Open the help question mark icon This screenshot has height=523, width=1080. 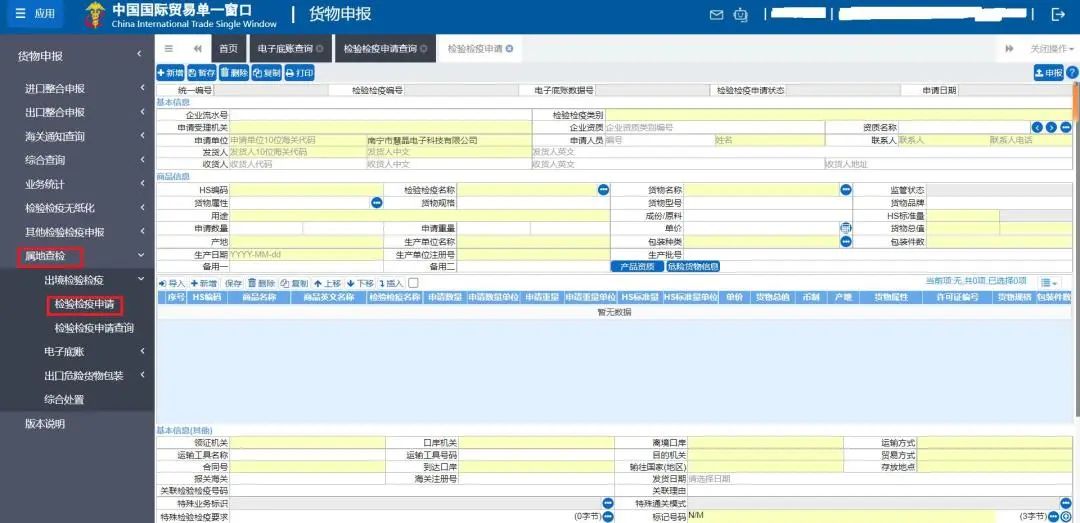[1072, 73]
